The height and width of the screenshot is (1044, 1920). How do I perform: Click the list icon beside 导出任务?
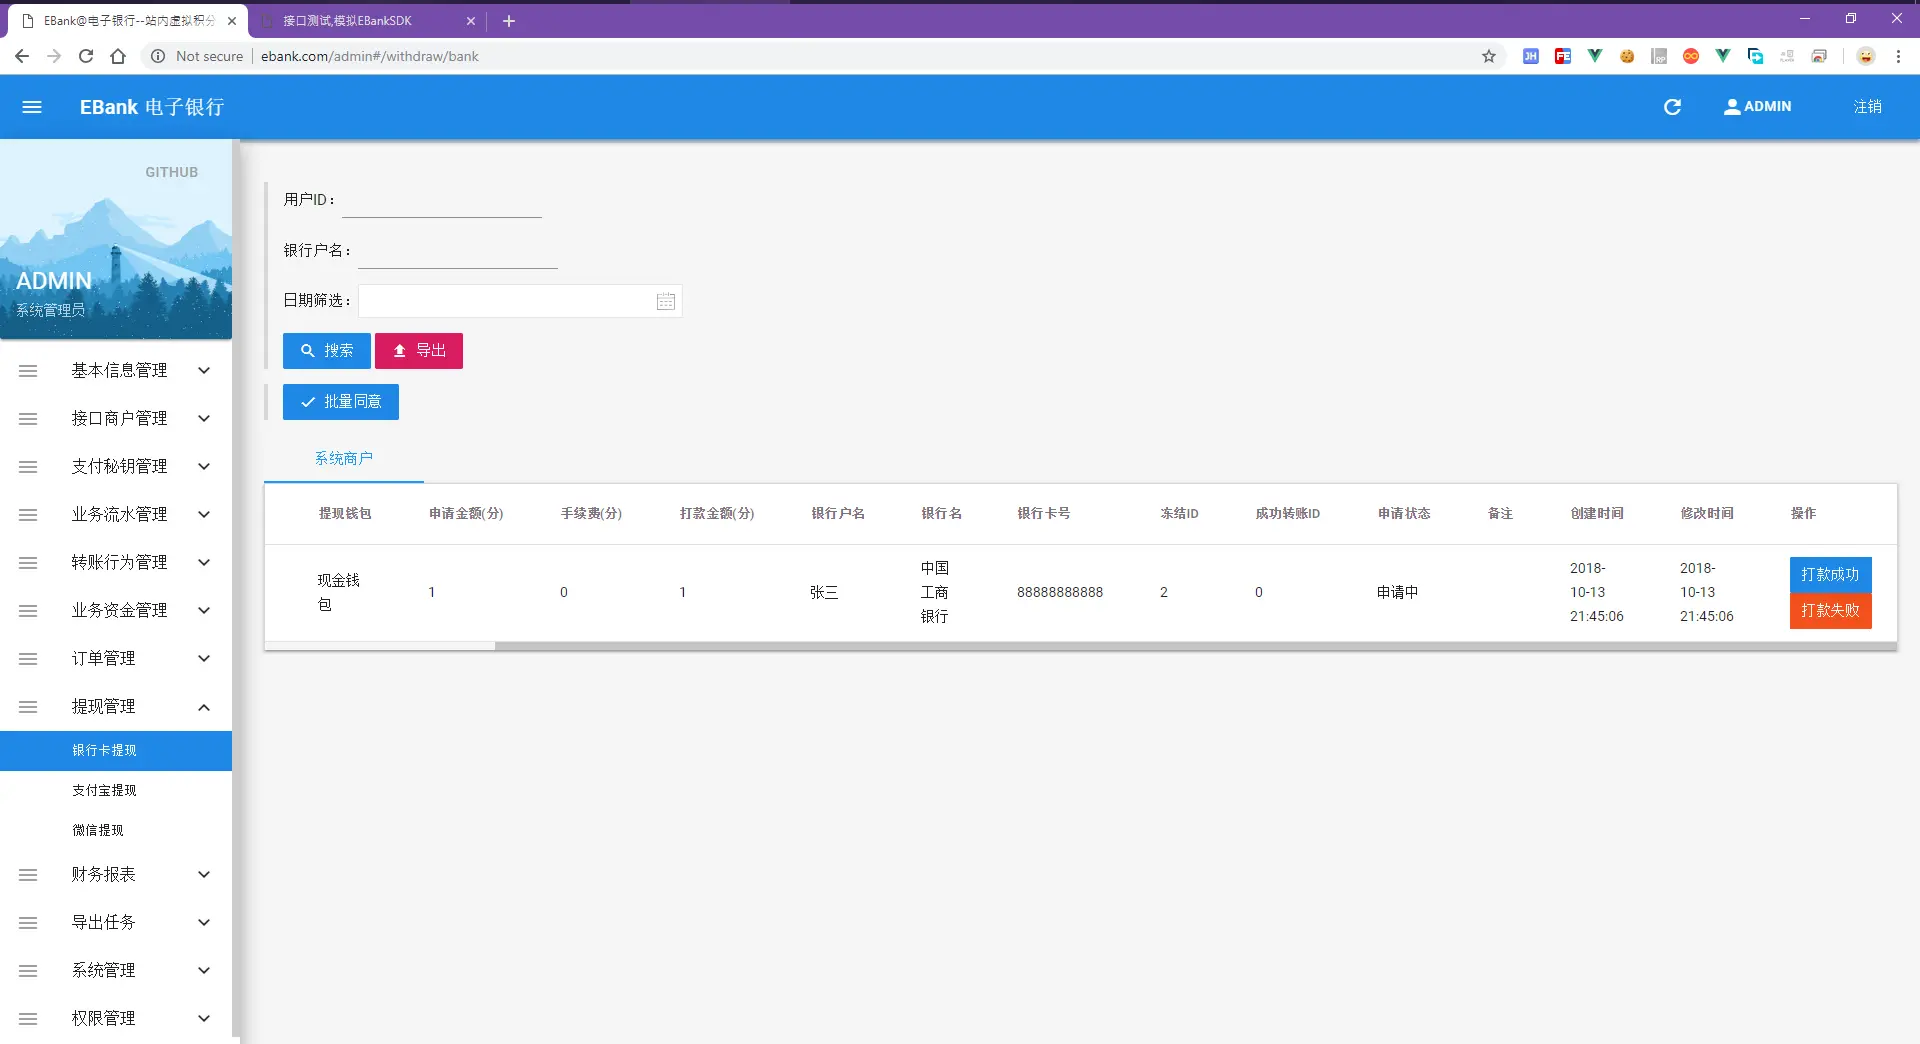point(28,923)
